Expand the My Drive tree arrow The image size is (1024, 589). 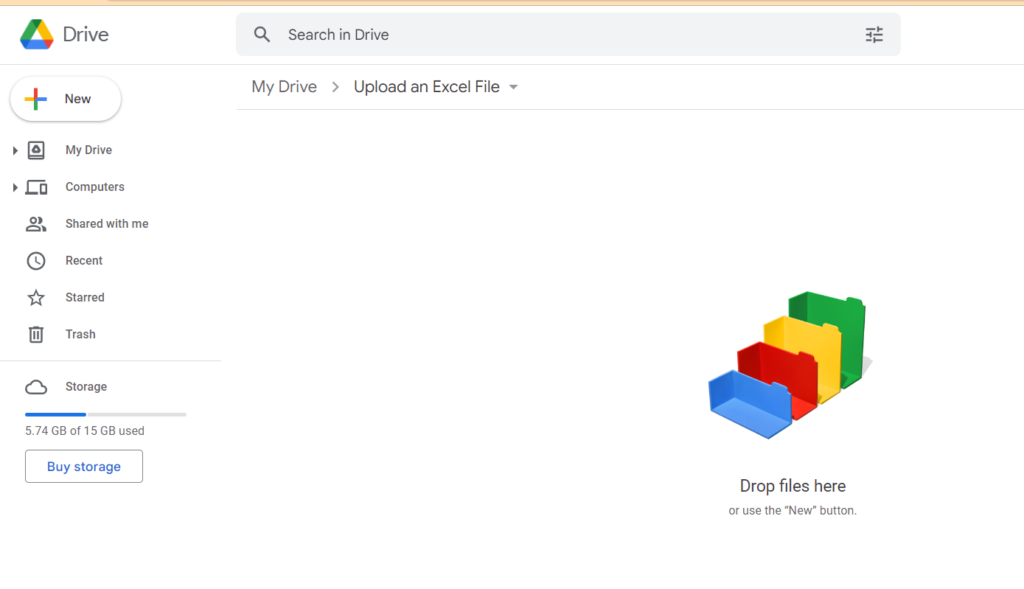tap(15, 150)
